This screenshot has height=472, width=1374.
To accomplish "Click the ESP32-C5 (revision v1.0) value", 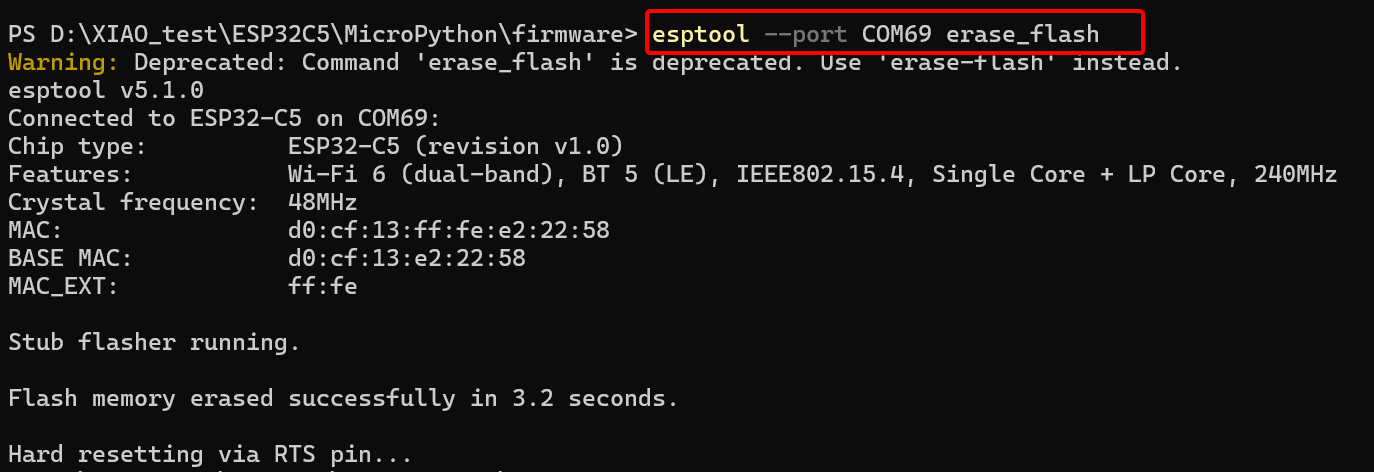I will pyautogui.click(x=455, y=146).
